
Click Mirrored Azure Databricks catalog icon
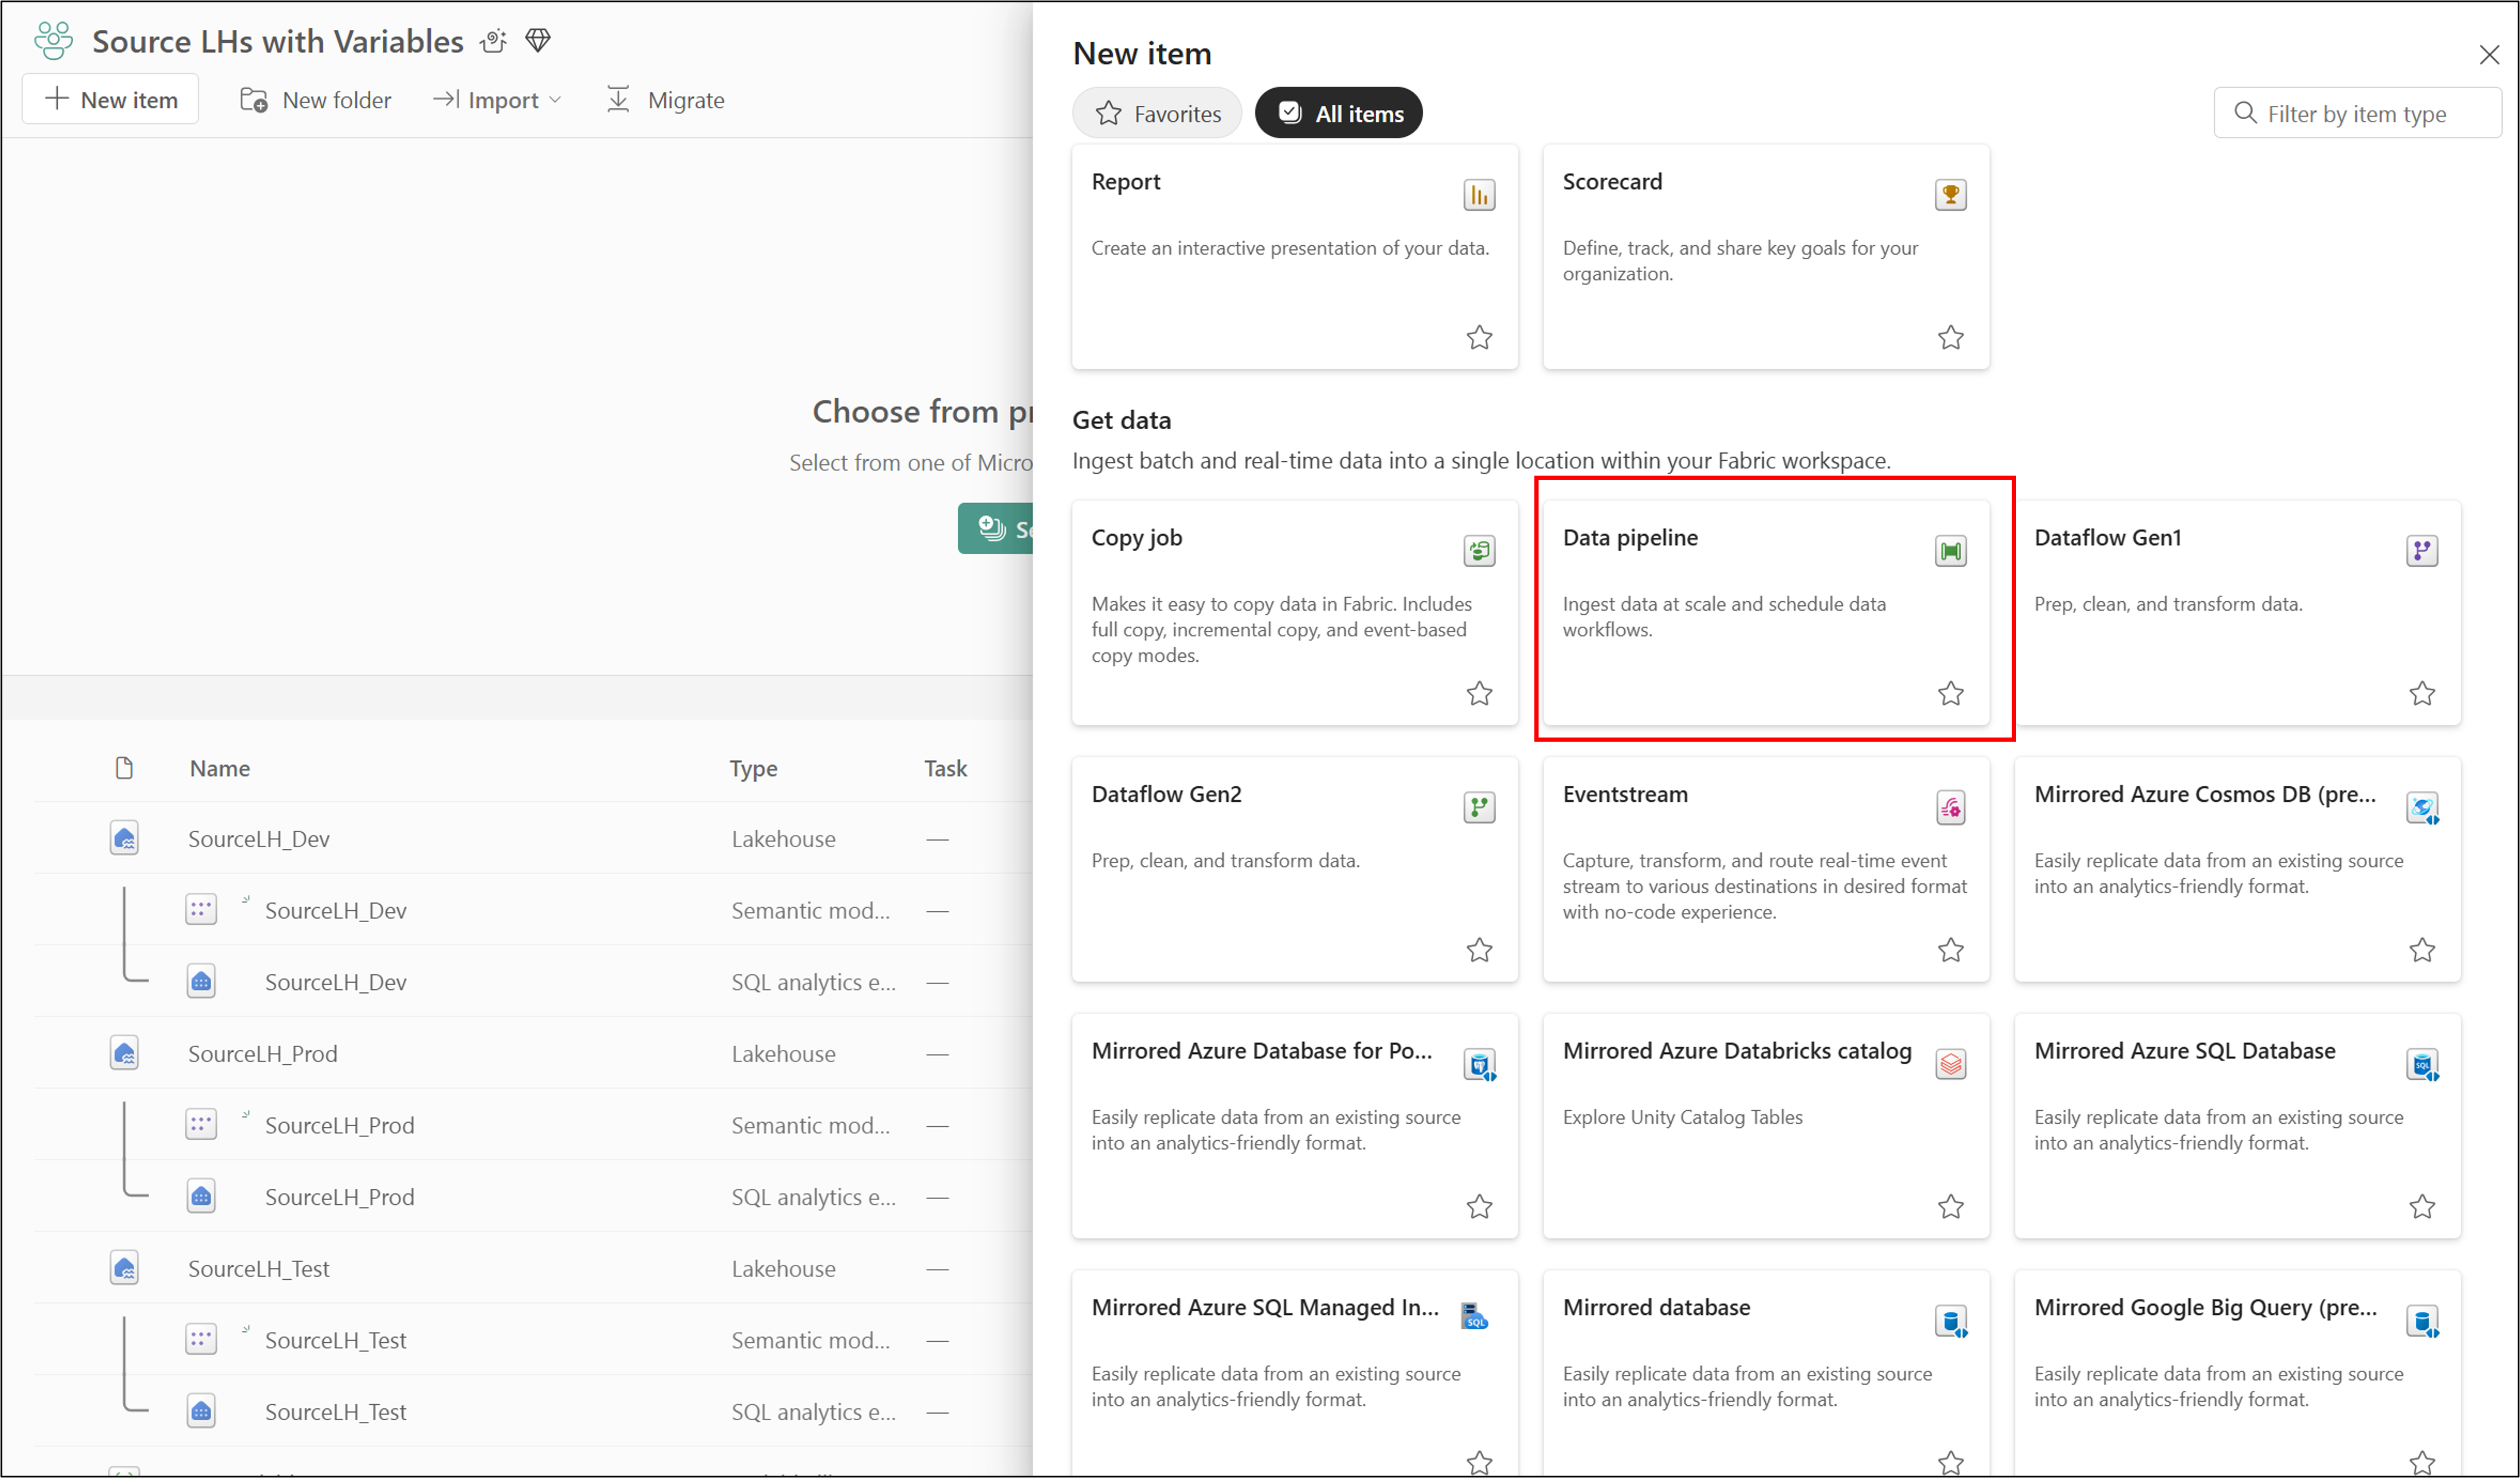click(1950, 1064)
